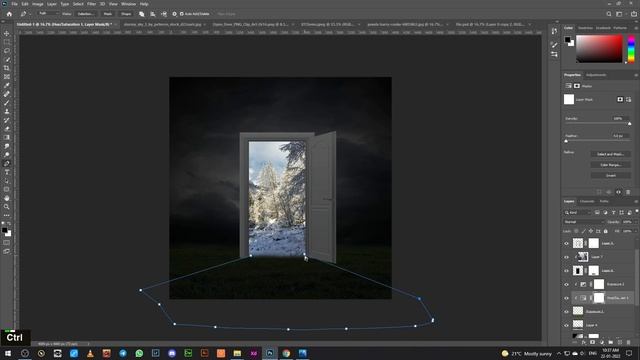The image size is (640, 360).
Task: Click delete layer trash icon in Layers panel
Action: [x=629, y=342]
